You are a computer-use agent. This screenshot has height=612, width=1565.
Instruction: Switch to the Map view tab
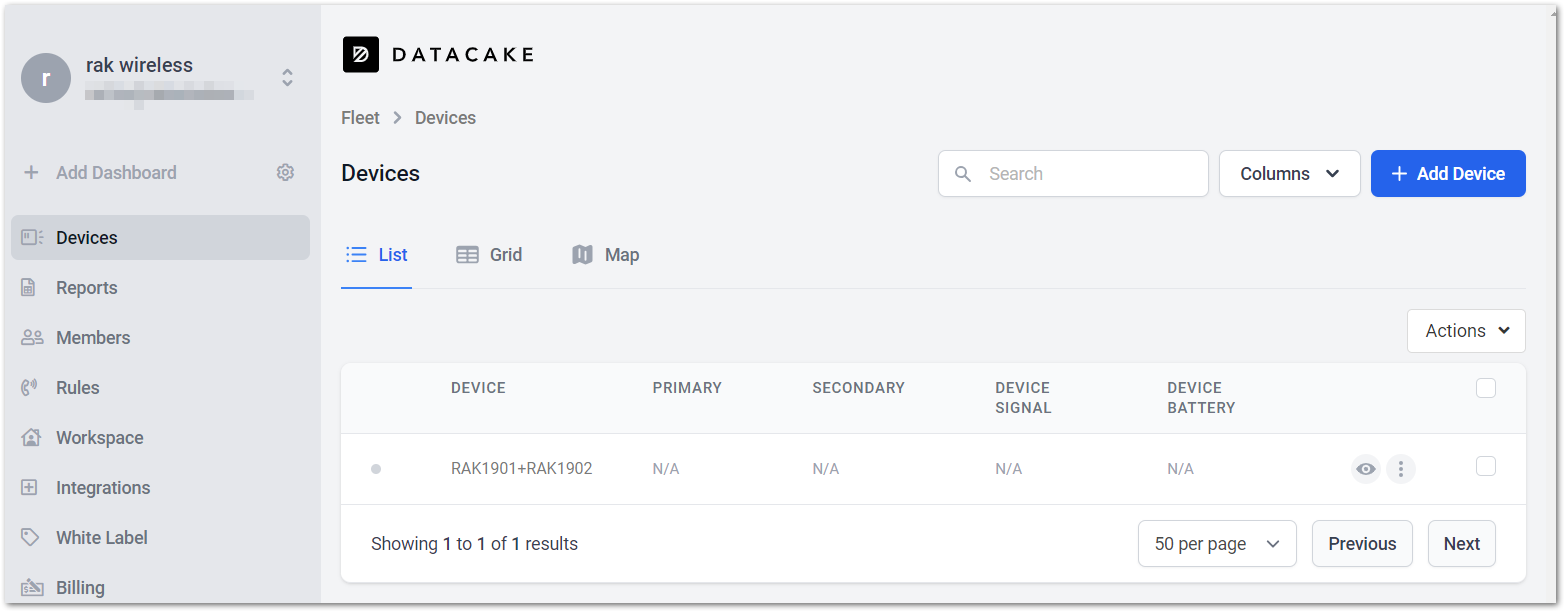click(605, 255)
